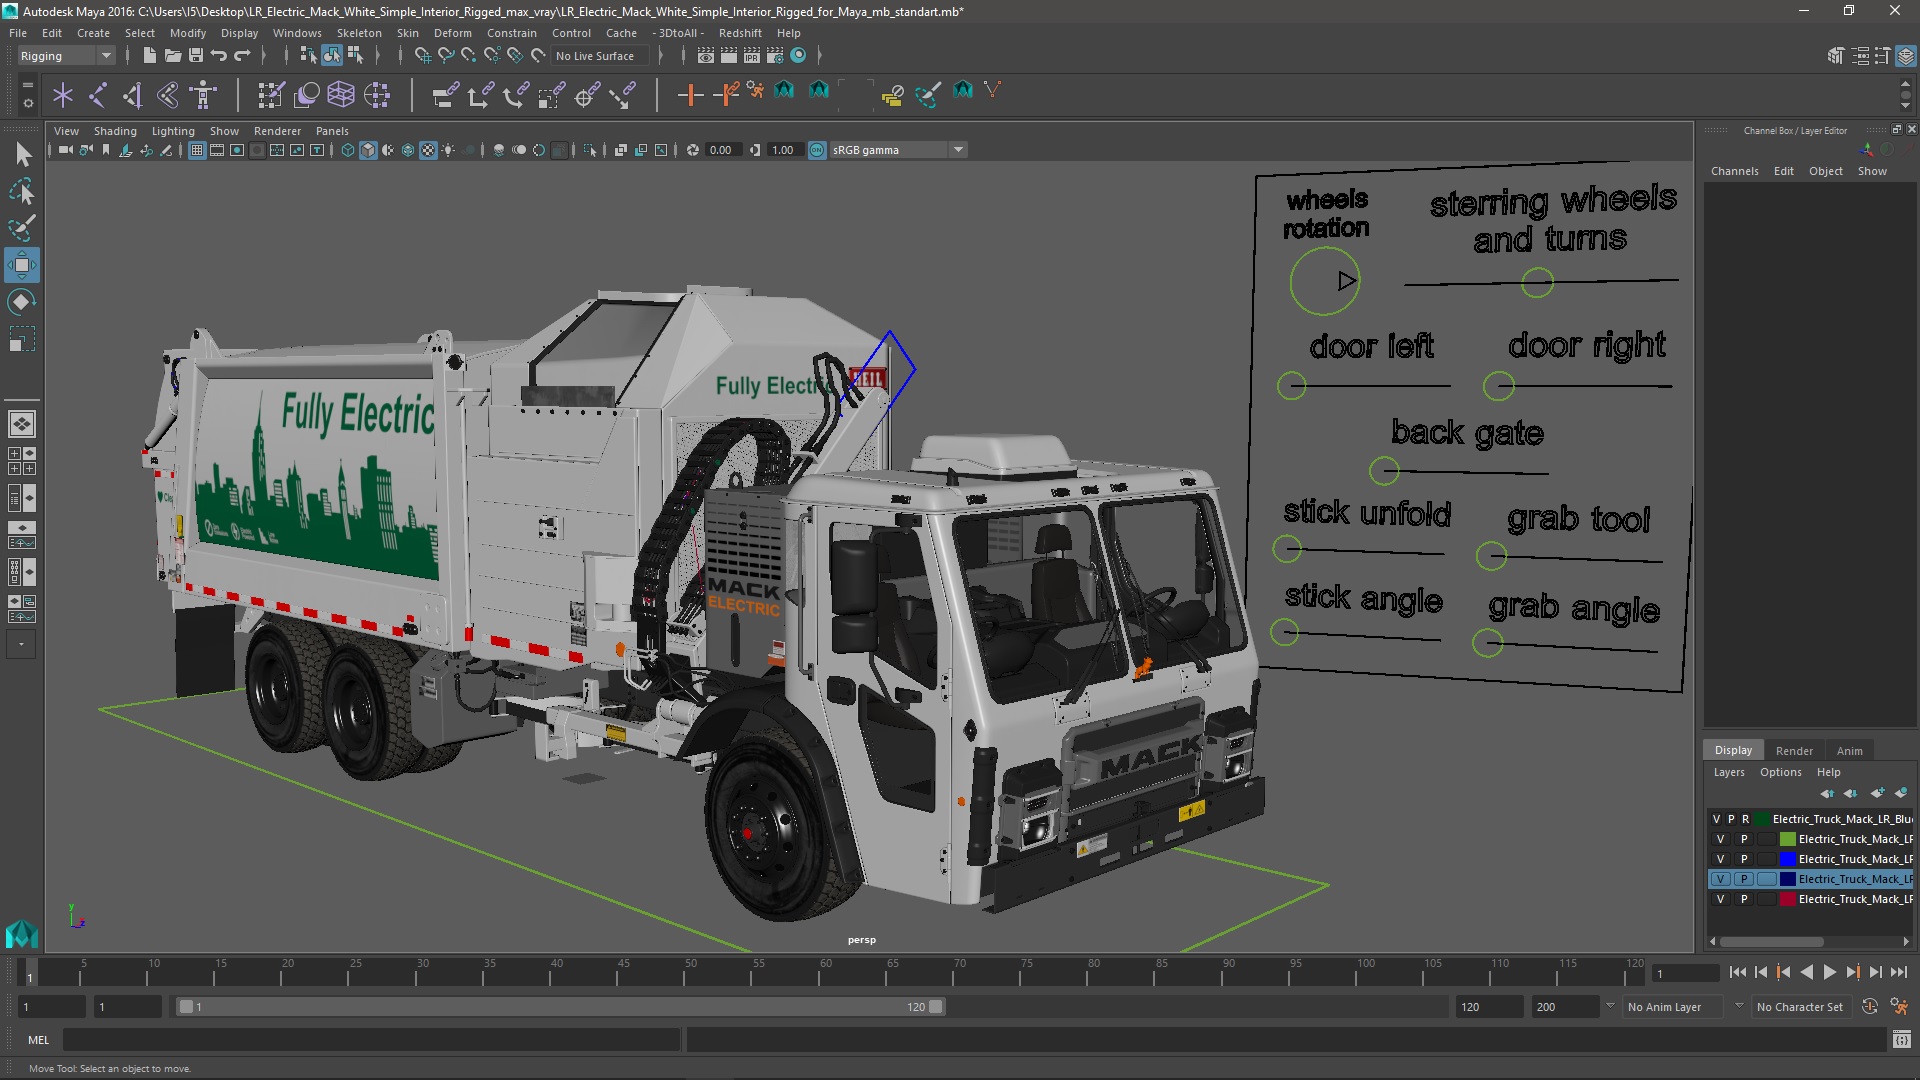Open the Deform menu

coord(452,33)
